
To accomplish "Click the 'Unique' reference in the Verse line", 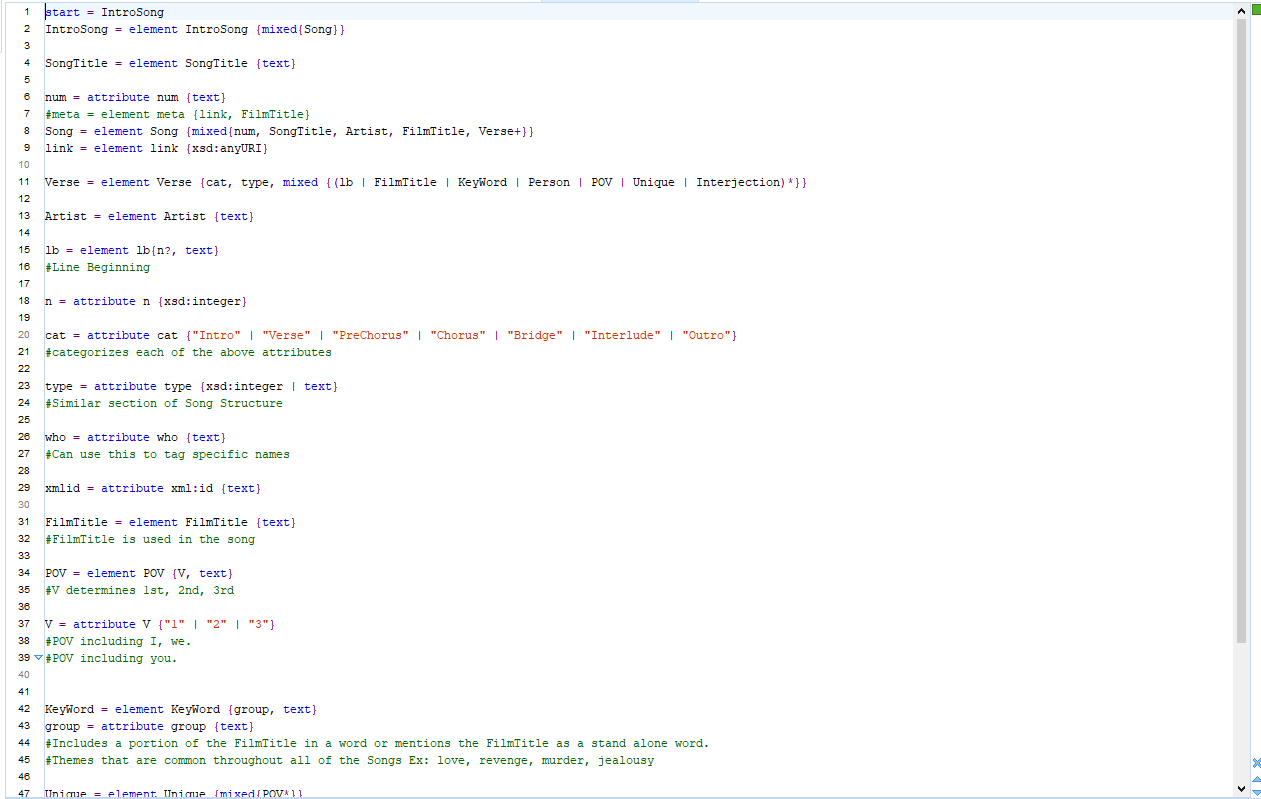I will click(x=654, y=182).
